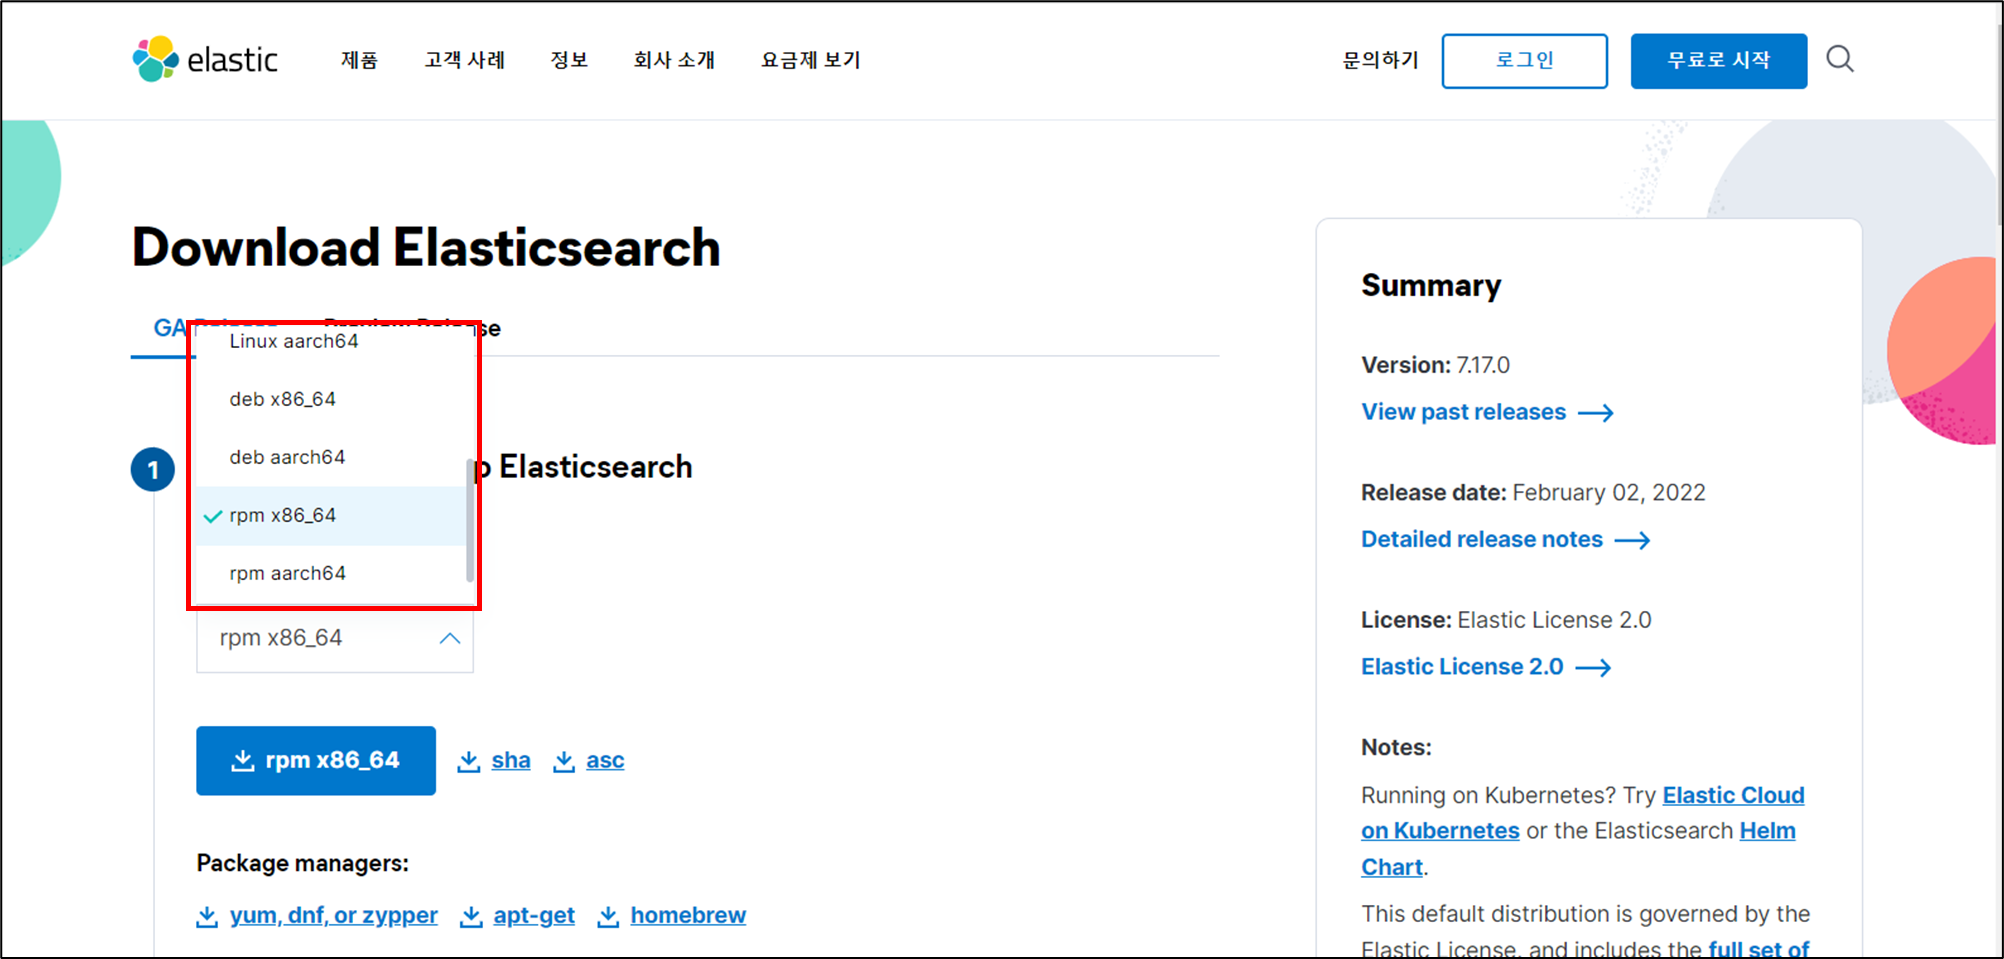Image resolution: width=2004 pixels, height=959 pixels.
Task: Open the sha download link
Action: (x=511, y=761)
